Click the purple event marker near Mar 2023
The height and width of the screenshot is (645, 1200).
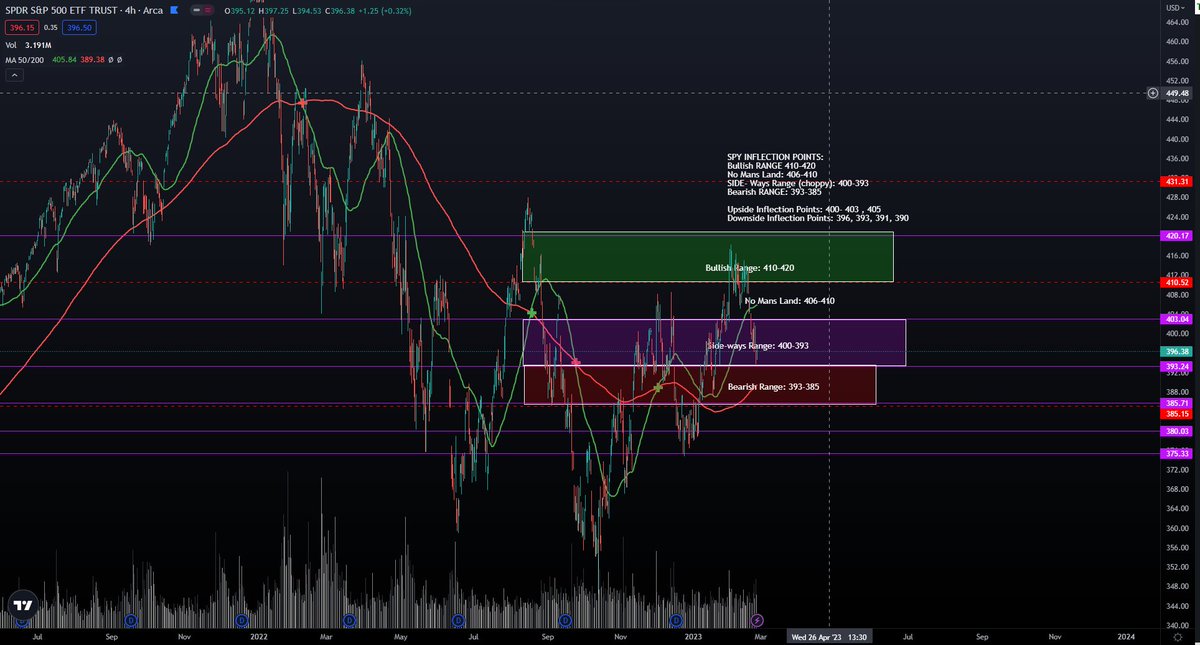756,619
